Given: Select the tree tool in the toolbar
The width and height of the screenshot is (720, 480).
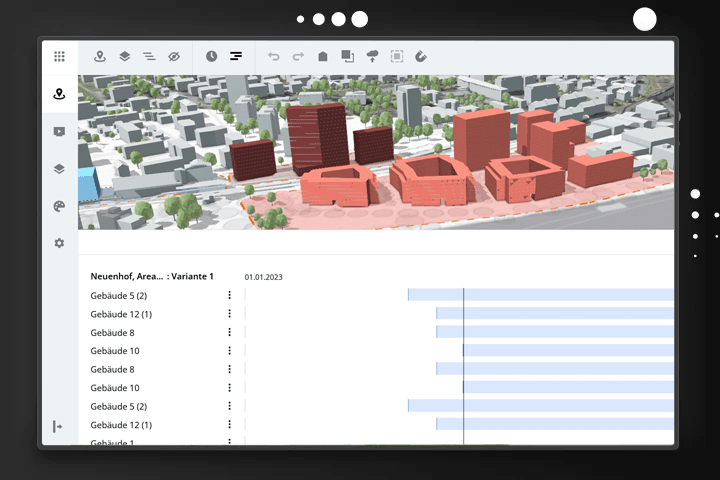Looking at the screenshot, I should coord(372,57).
